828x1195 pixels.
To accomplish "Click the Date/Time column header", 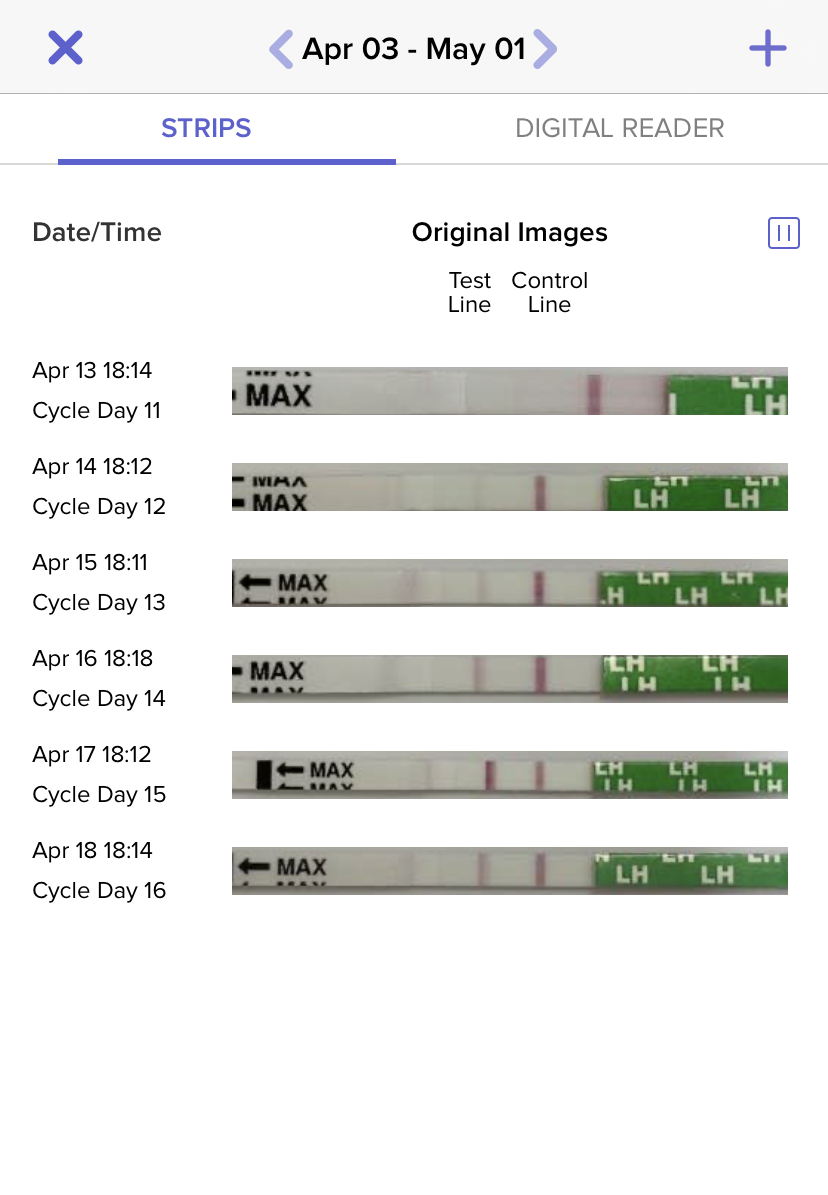I will [97, 233].
